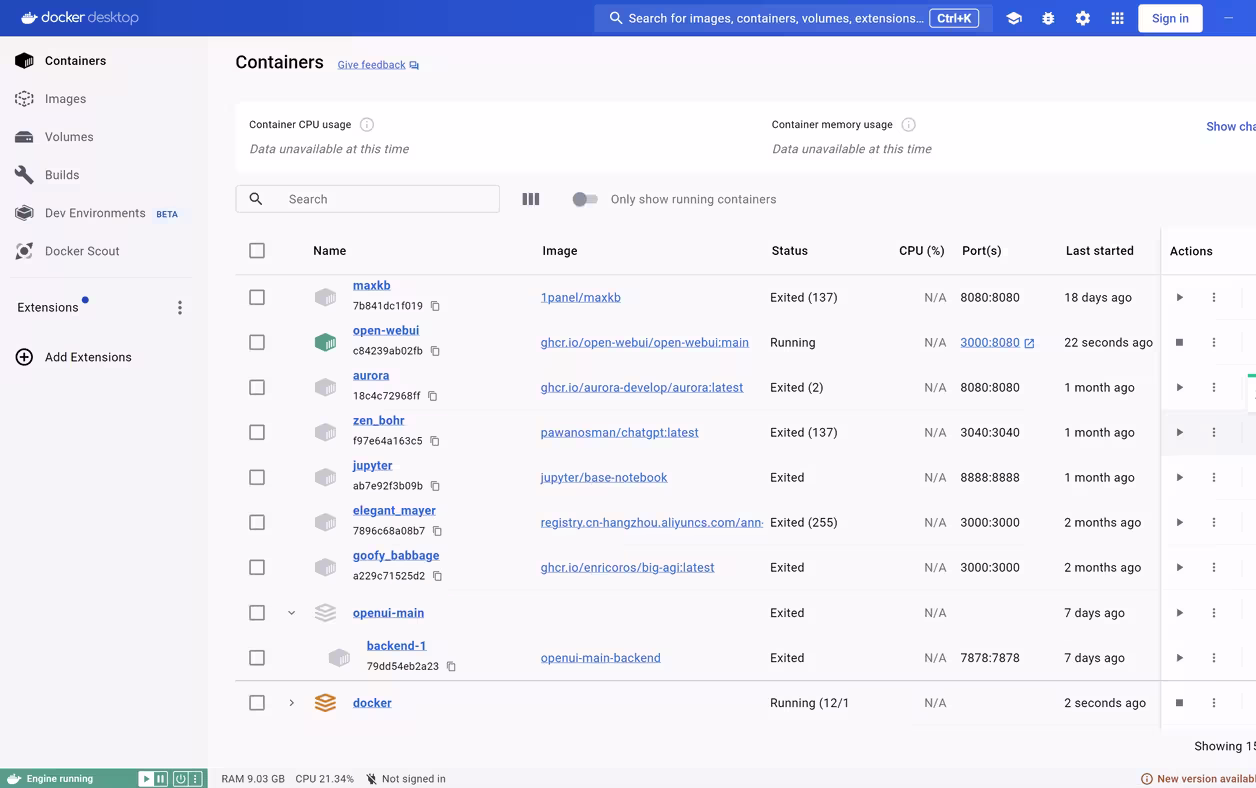Toggle Only show running containers switch
This screenshot has width=1256, height=788.
585,199
